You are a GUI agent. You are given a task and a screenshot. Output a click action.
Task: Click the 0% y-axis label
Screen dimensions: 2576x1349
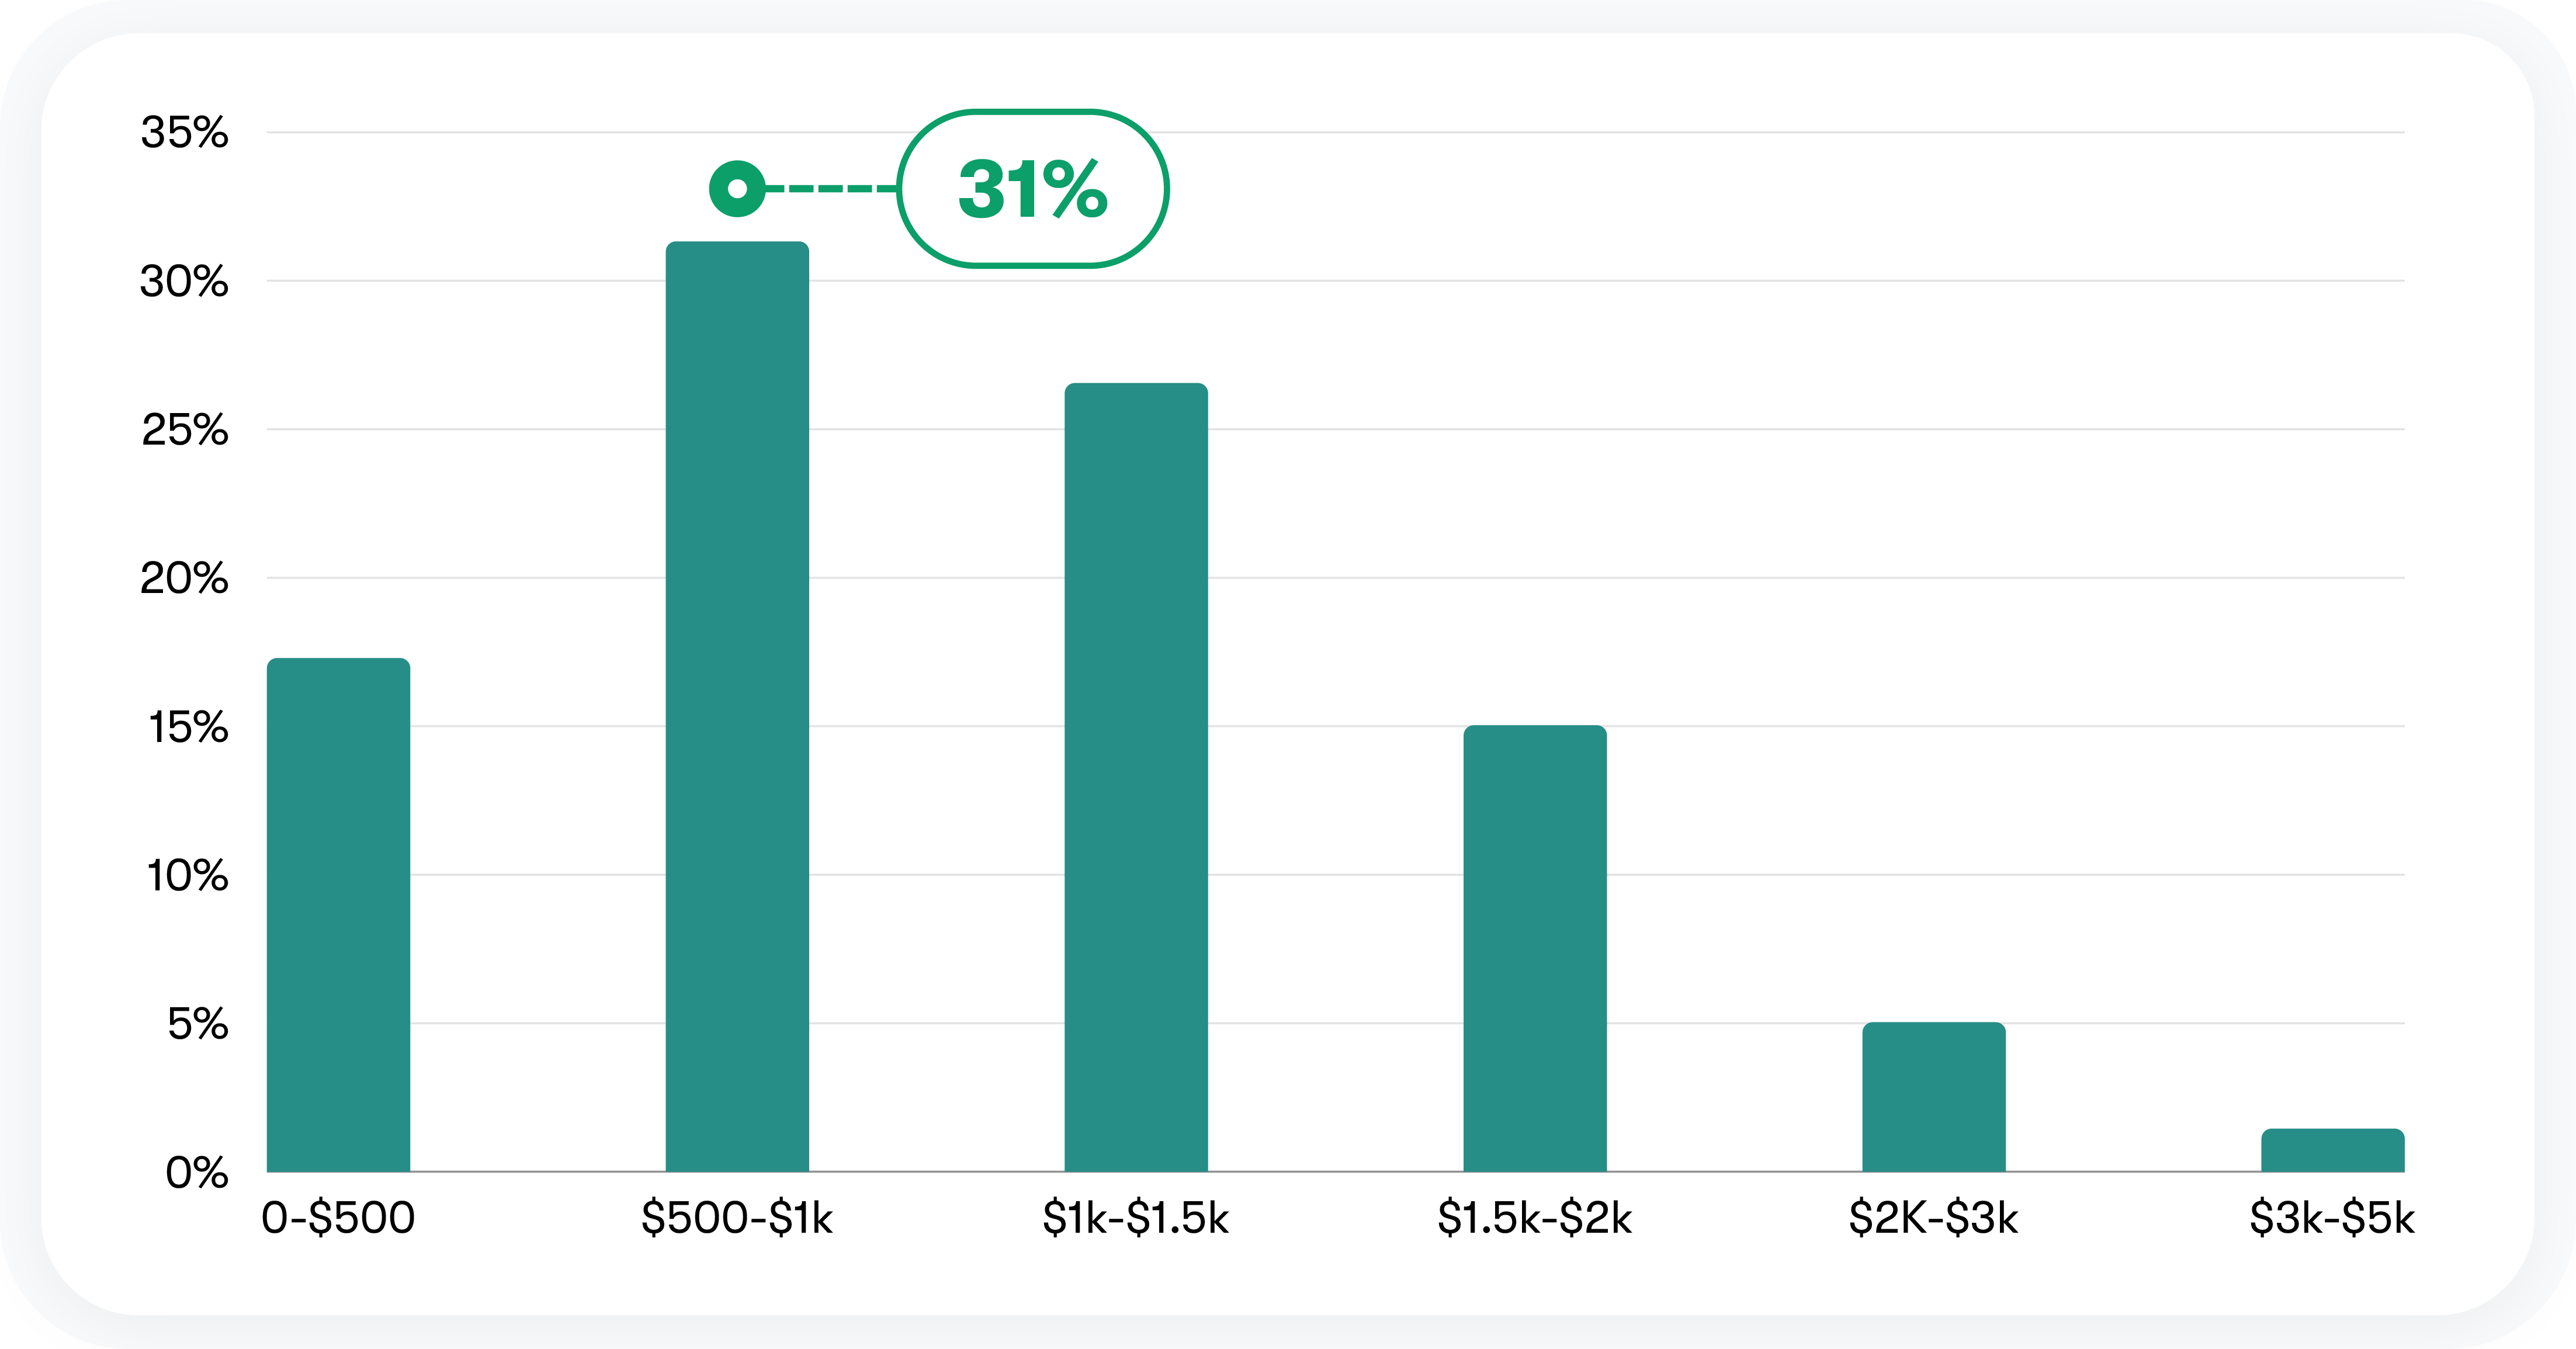(x=197, y=1172)
